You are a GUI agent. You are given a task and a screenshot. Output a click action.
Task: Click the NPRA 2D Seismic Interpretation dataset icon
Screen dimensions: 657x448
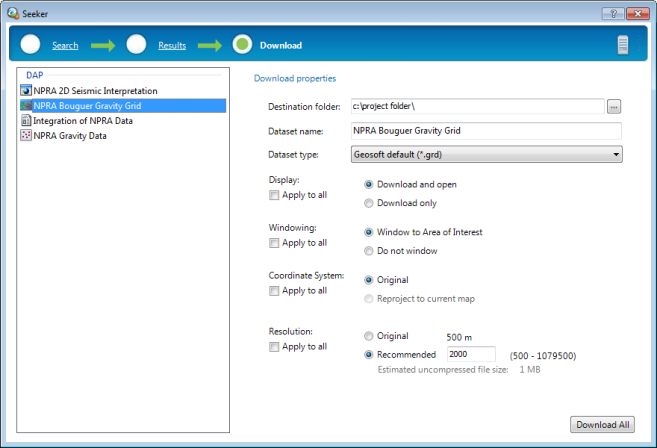[26, 91]
